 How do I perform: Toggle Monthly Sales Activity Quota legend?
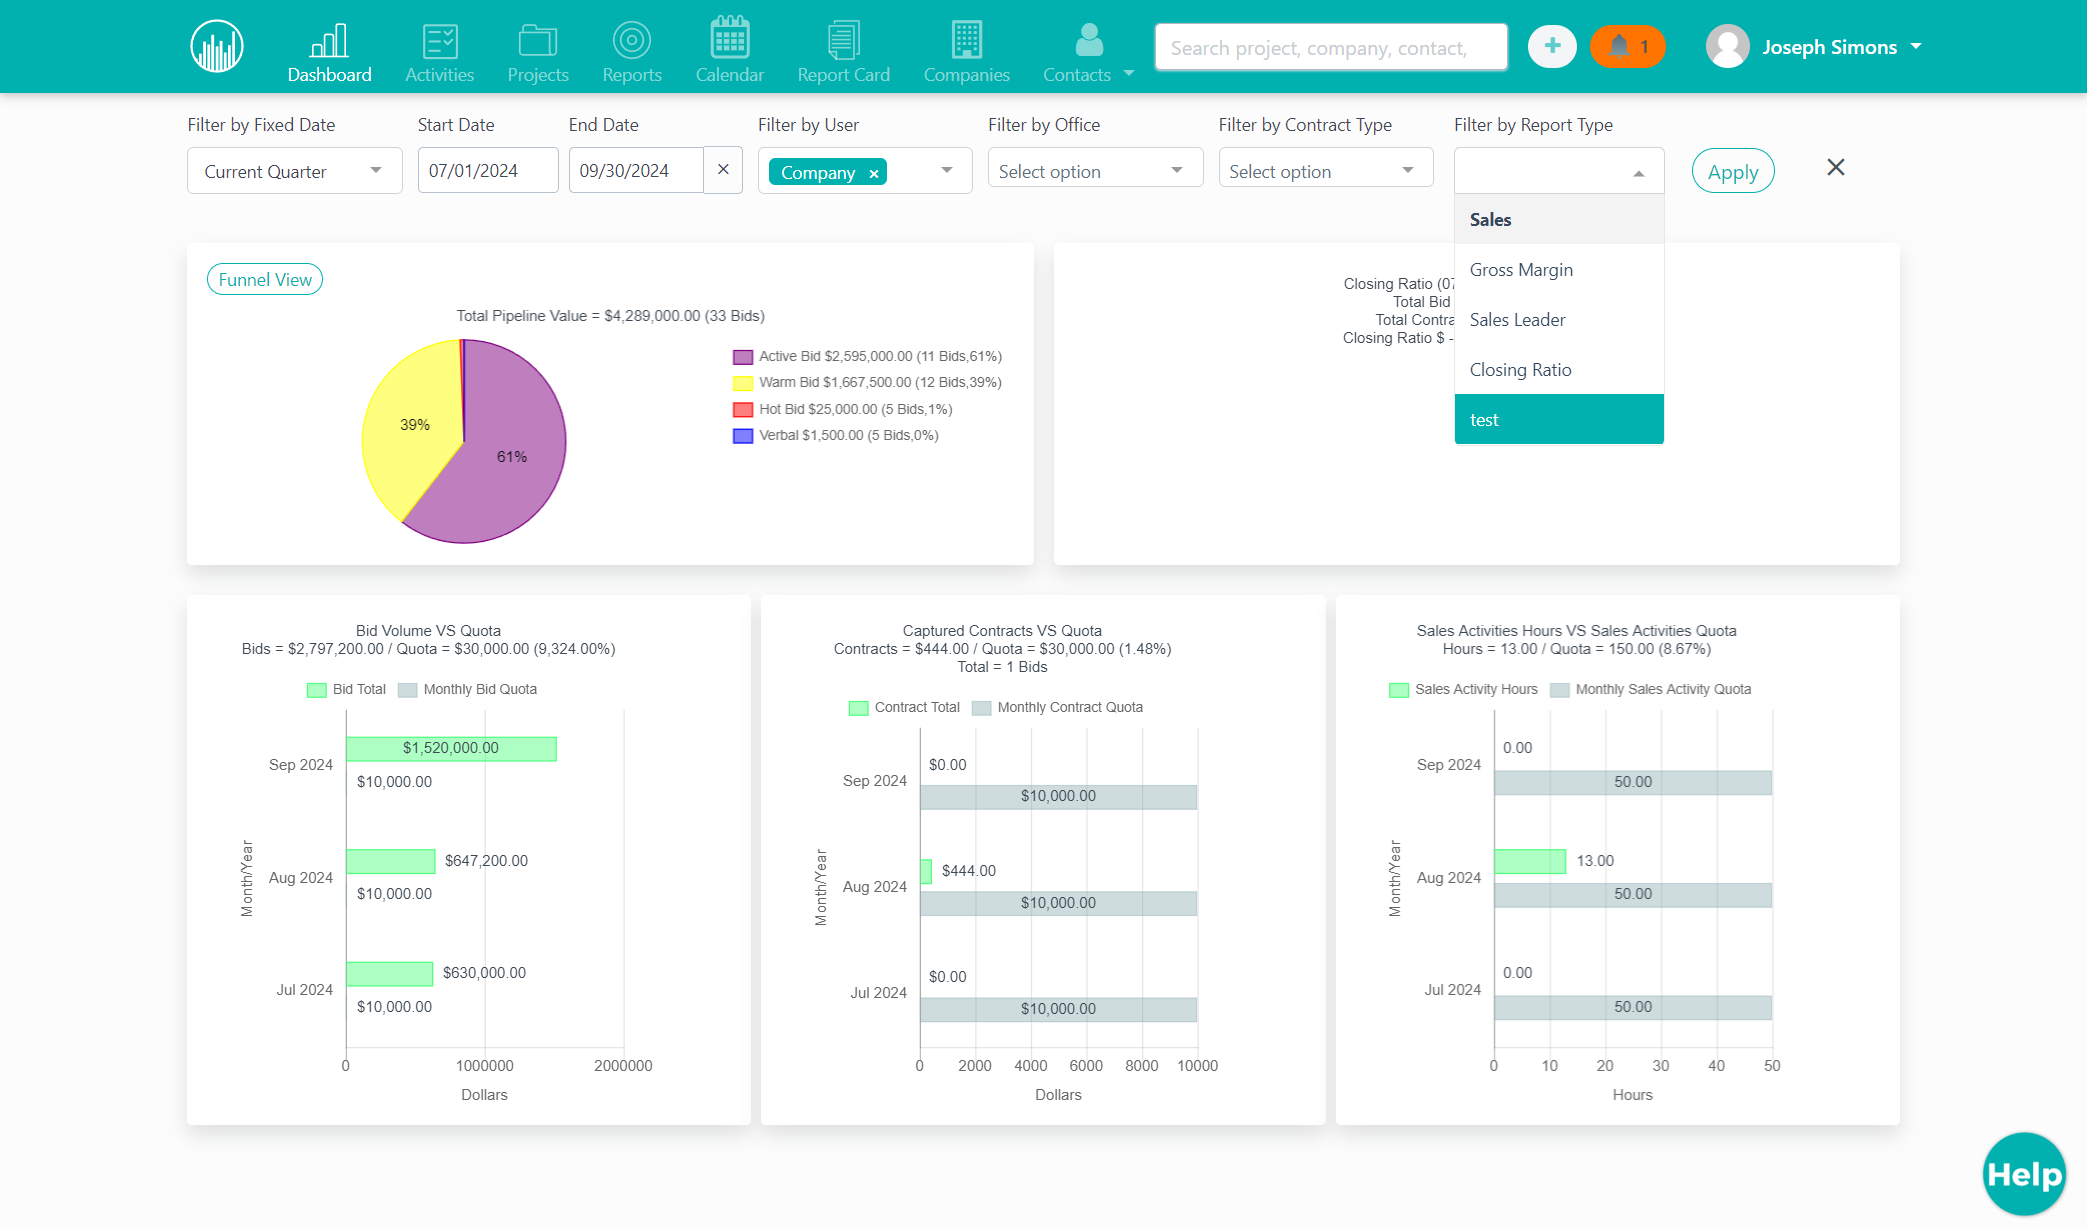point(1650,689)
